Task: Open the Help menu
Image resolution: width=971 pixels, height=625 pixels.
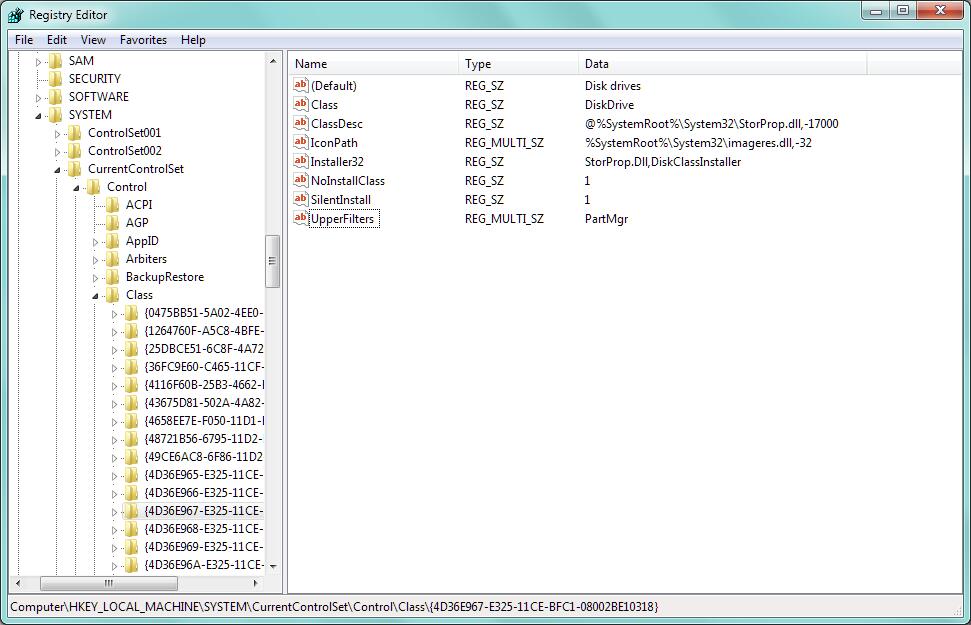Action: (x=193, y=40)
